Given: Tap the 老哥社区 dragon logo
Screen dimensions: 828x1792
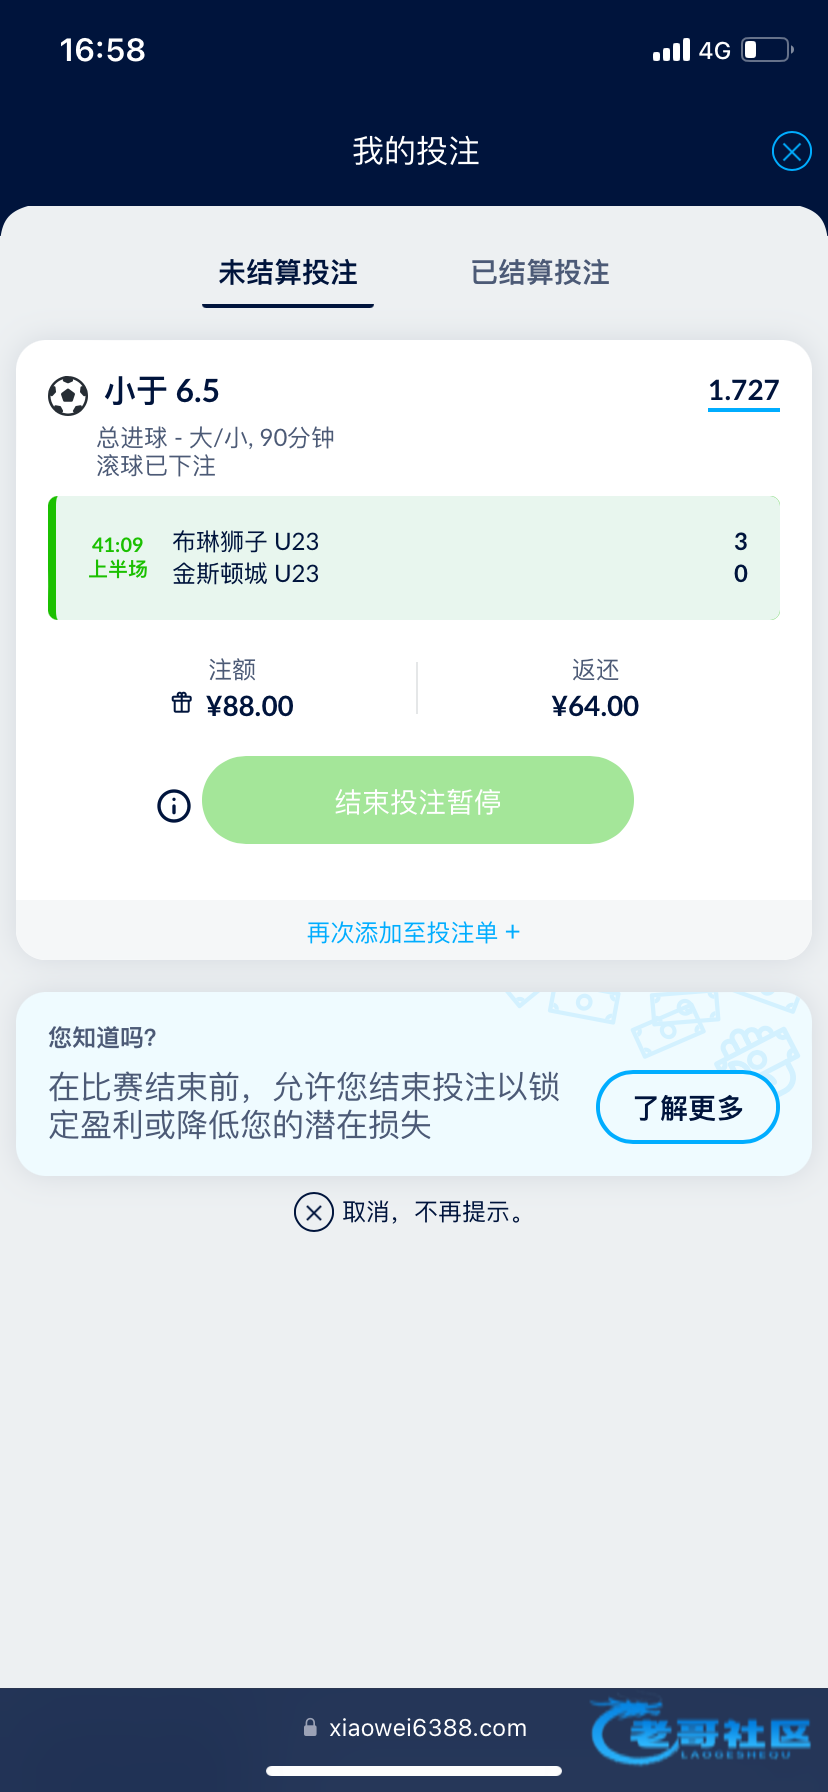Looking at the screenshot, I should 700,1731.
